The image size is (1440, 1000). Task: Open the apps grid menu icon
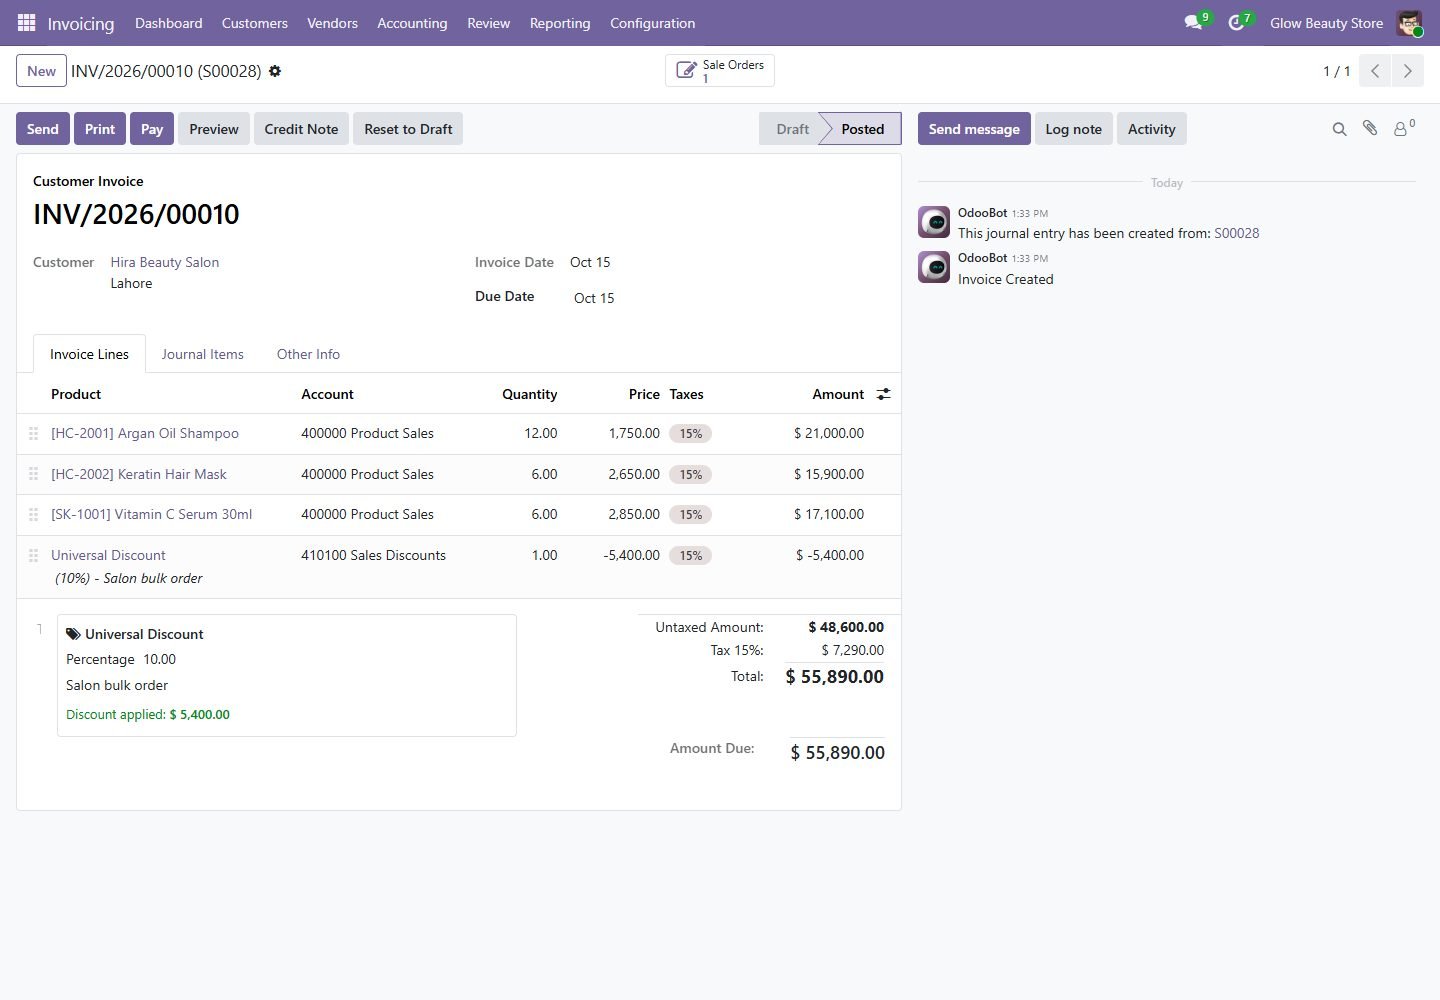pyautogui.click(x=27, y=22)
